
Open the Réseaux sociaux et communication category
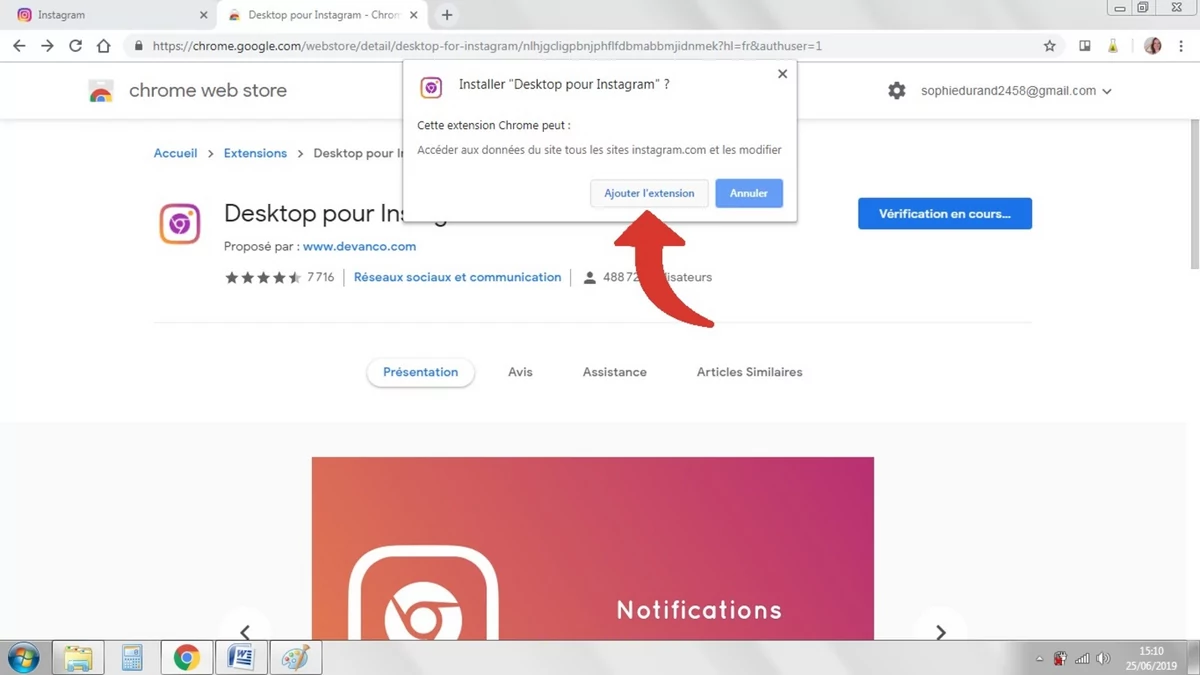457,277
